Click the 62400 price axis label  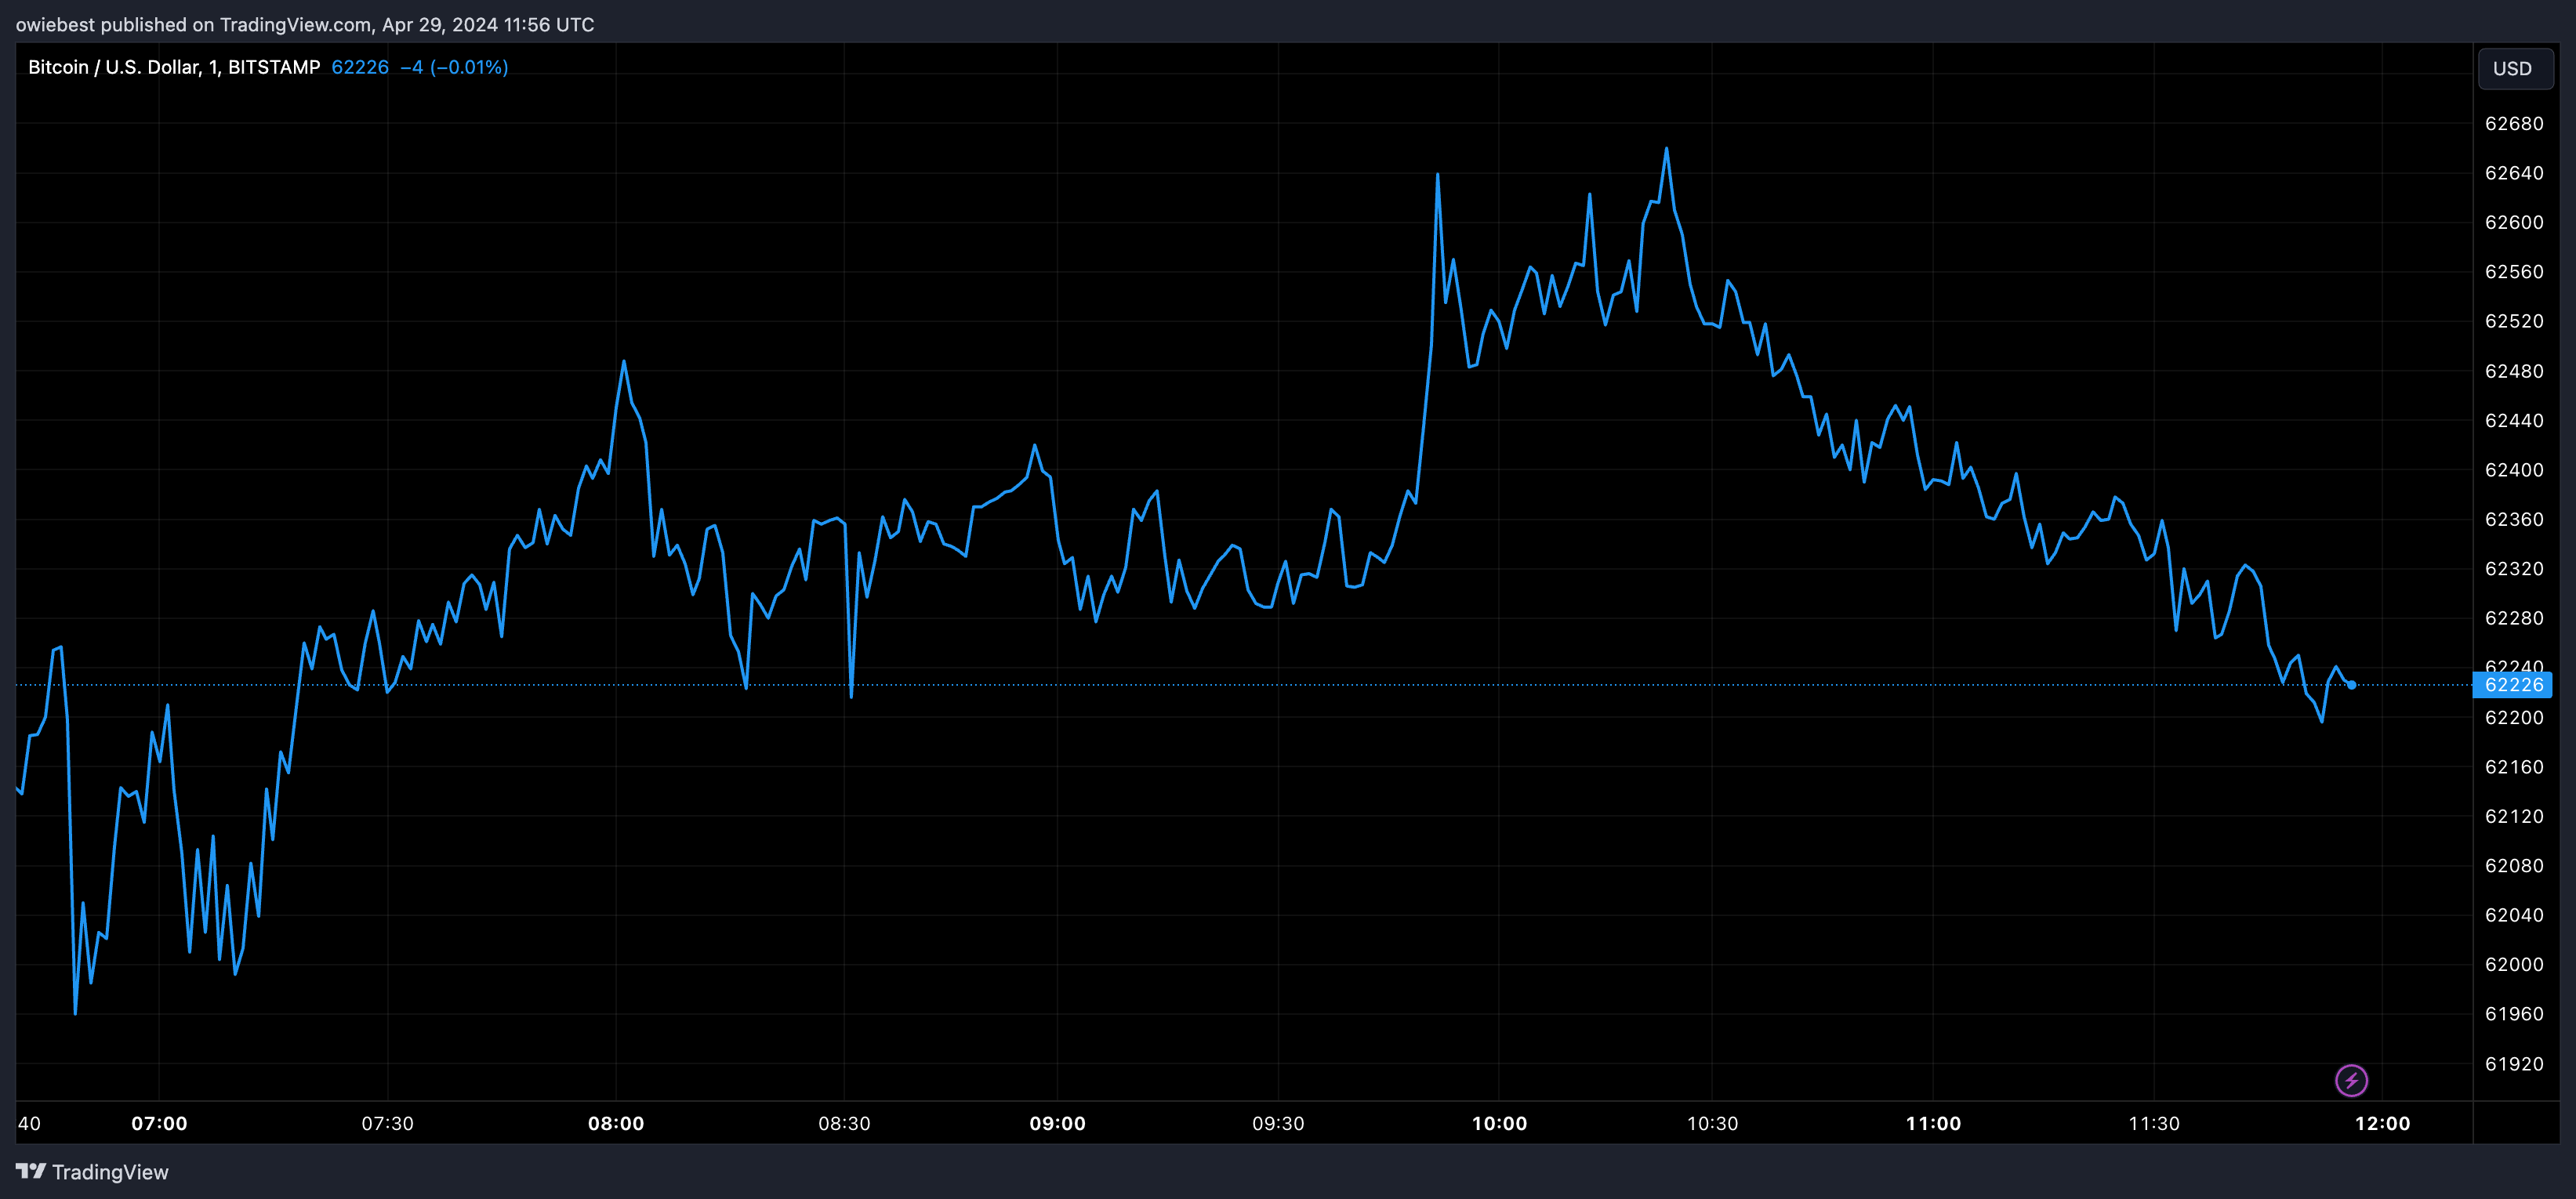[2514, 470]
